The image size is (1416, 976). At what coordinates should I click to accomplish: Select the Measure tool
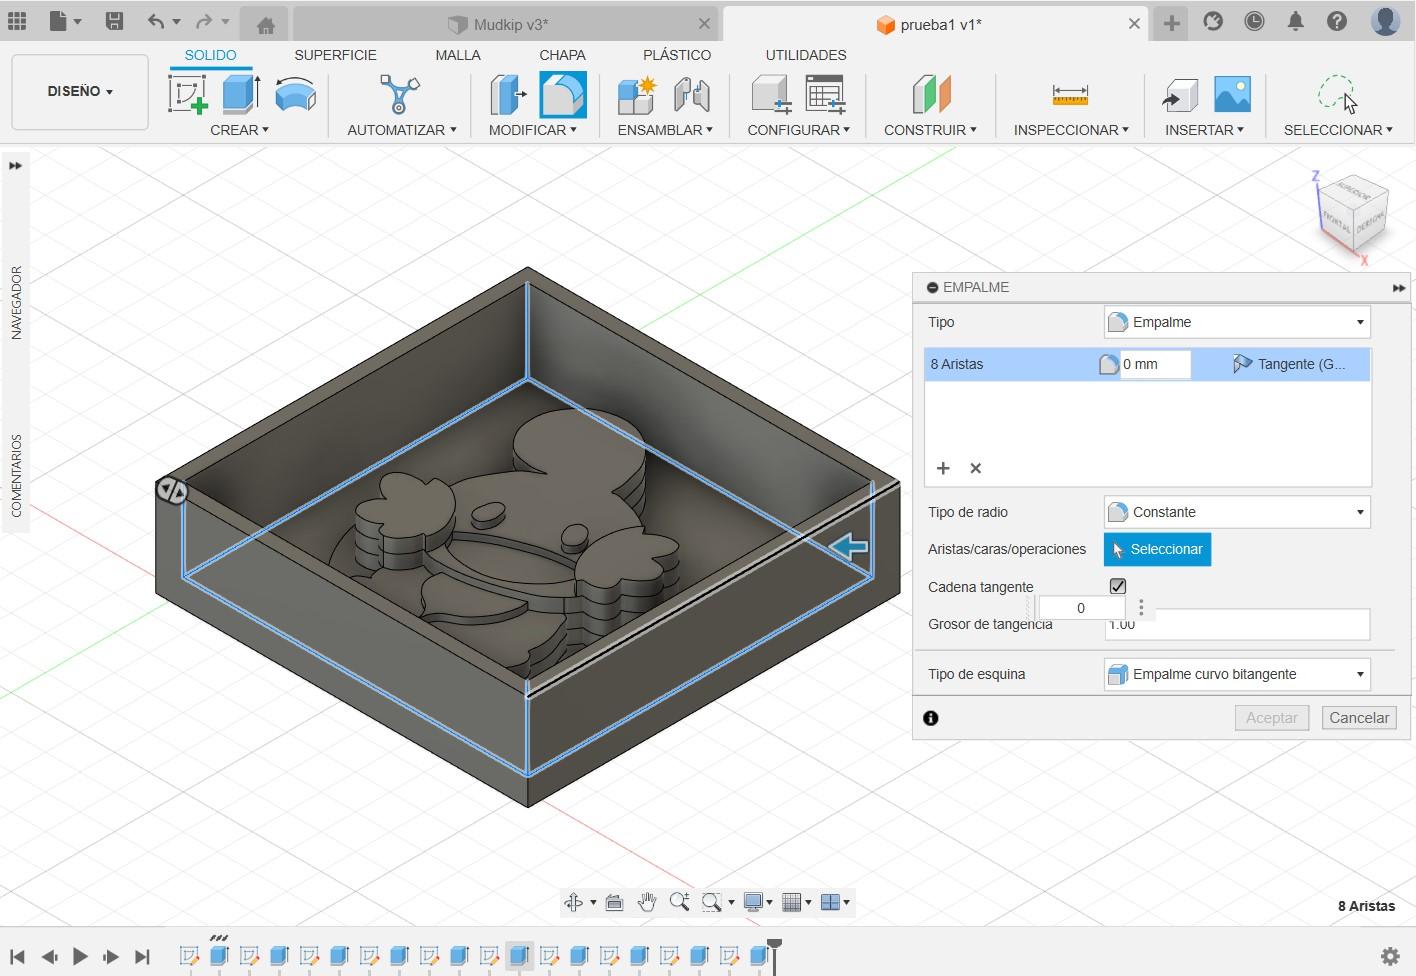pyautogui.click(x=1070, y=95)
